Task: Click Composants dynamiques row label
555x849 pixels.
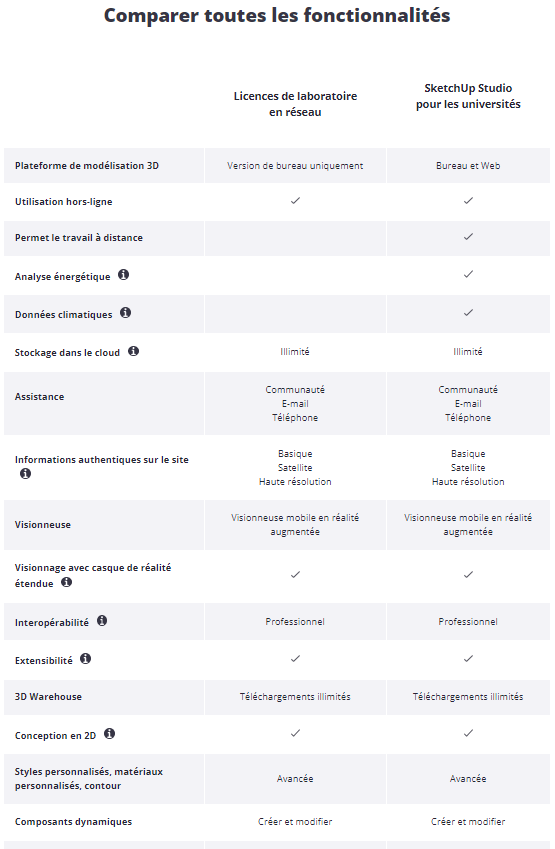Action: (73, 821)
